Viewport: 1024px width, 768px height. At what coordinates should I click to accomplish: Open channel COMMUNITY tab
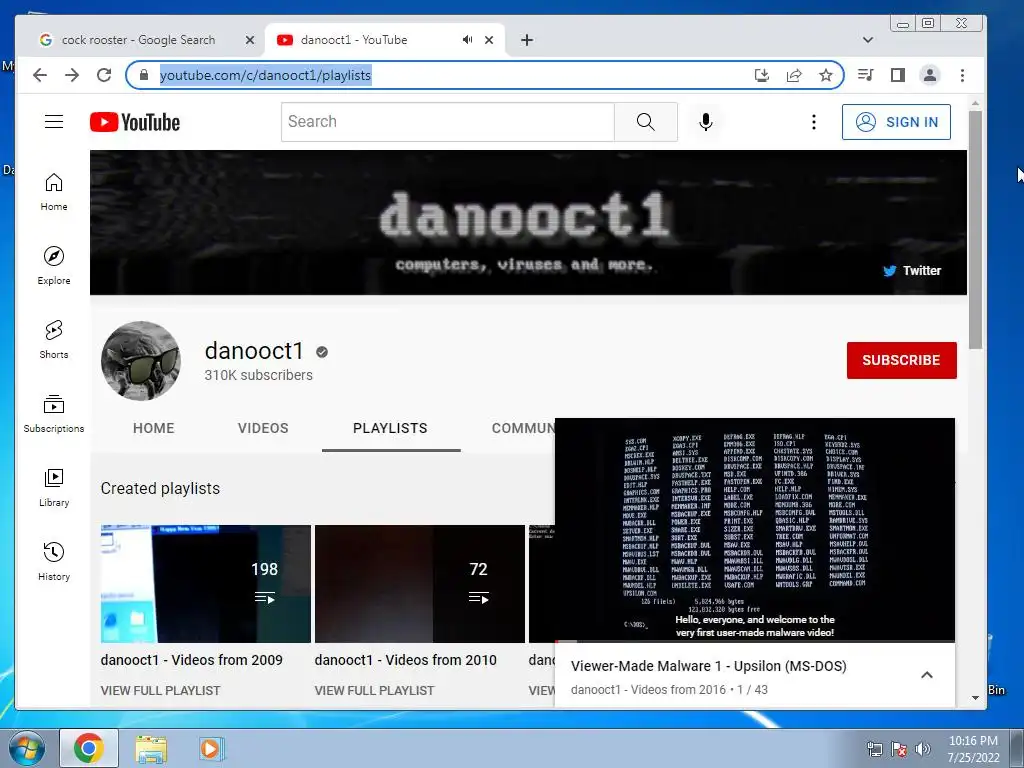tap(523, 428)
